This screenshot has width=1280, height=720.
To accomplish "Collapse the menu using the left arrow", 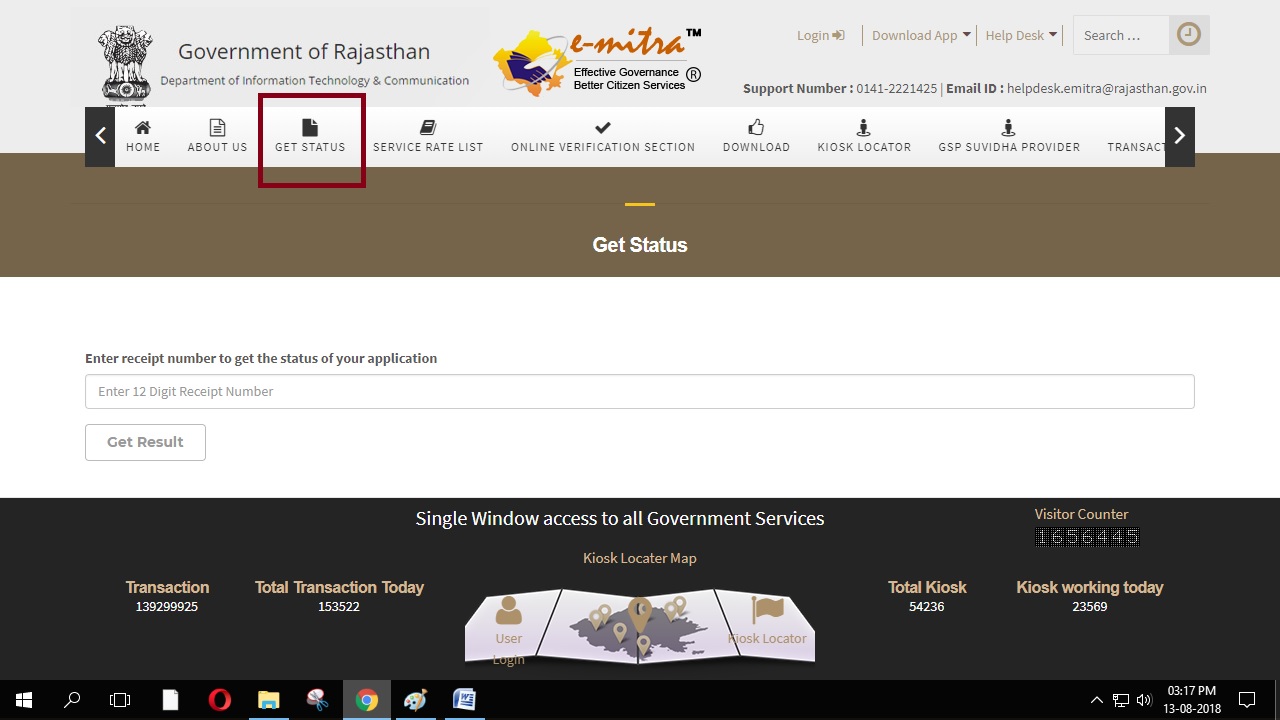I will 99,136.
